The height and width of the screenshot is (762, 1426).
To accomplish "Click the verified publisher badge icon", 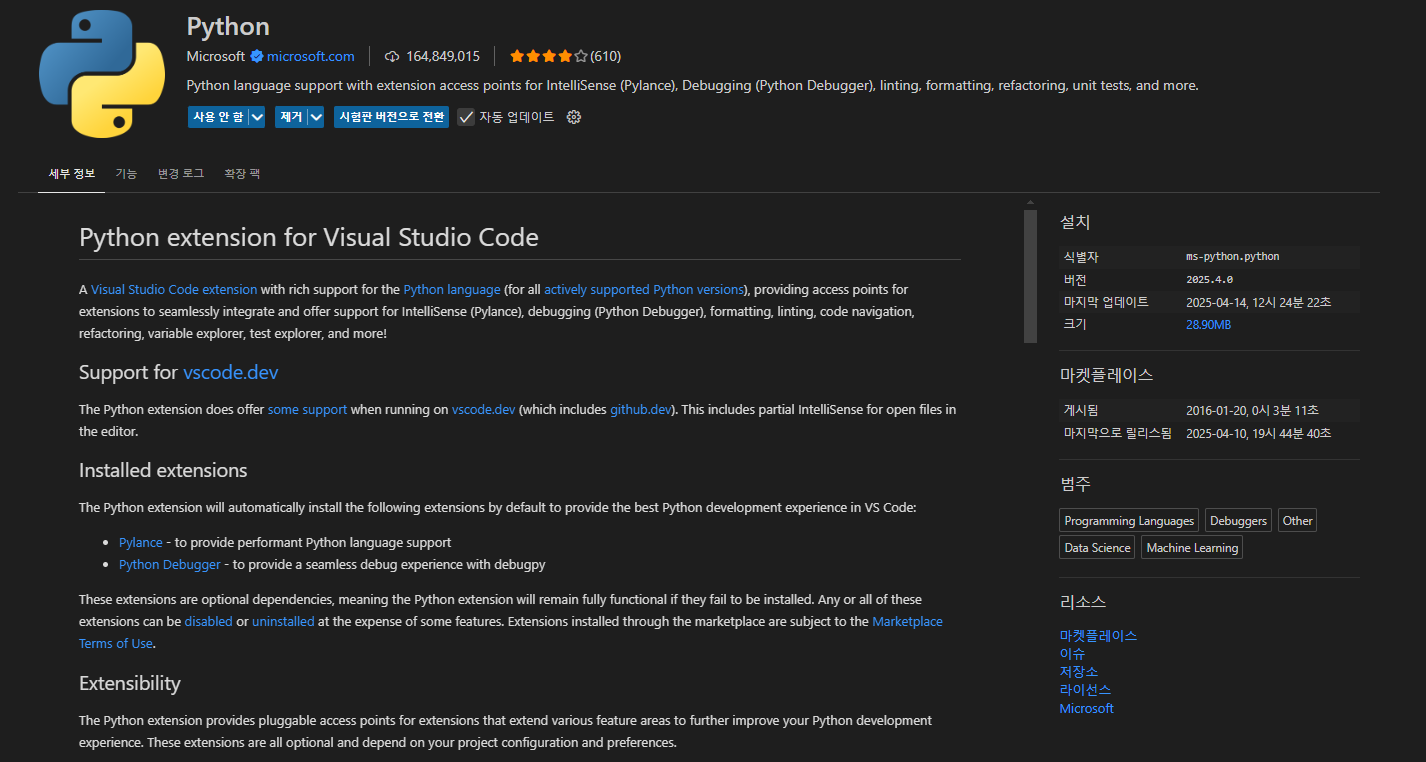I will [257, 56].
